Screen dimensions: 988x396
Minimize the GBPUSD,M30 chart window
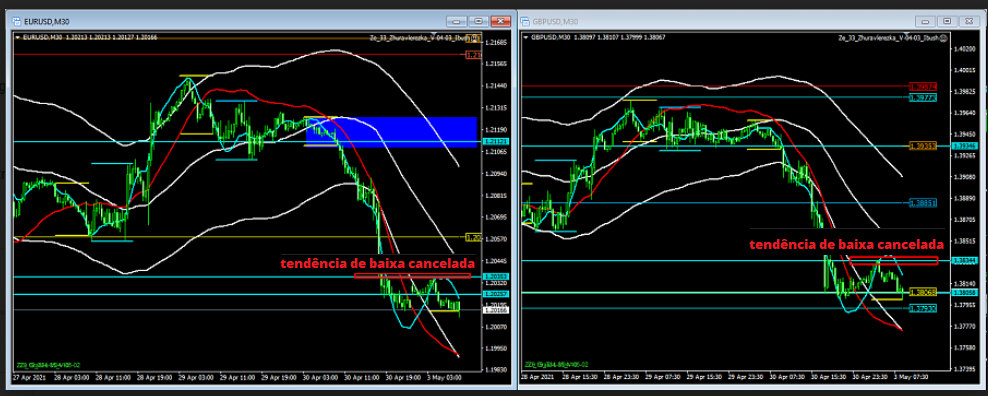[925, 21]
